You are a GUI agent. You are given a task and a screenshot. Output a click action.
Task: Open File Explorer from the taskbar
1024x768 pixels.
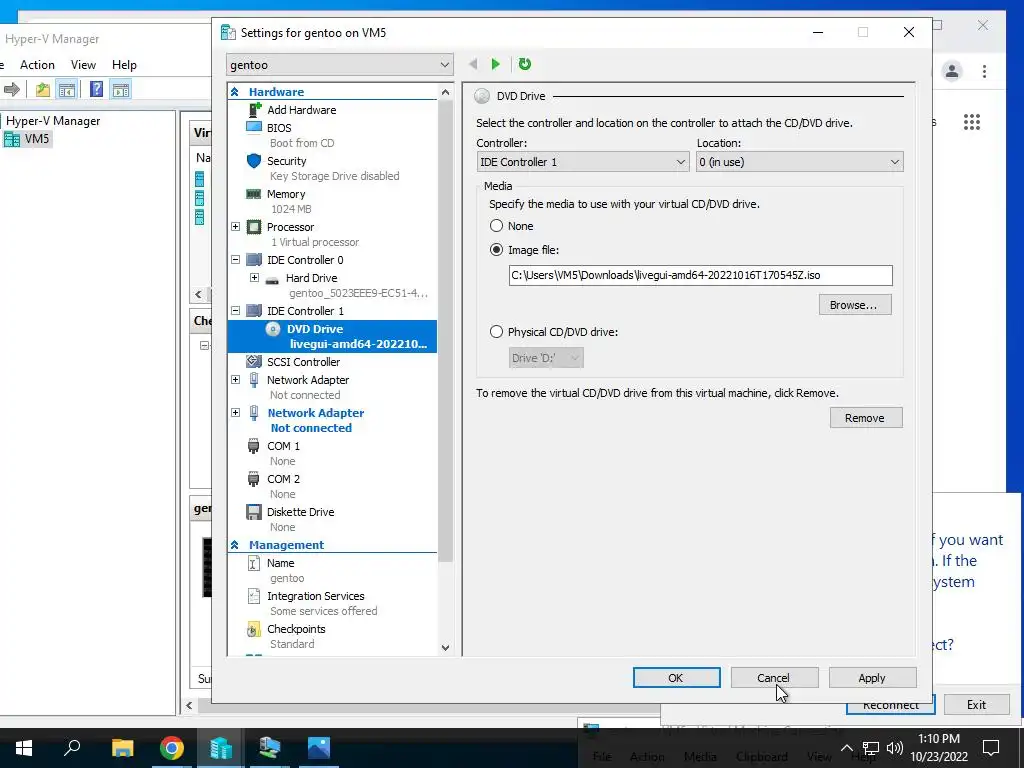[x=122, y=748]
